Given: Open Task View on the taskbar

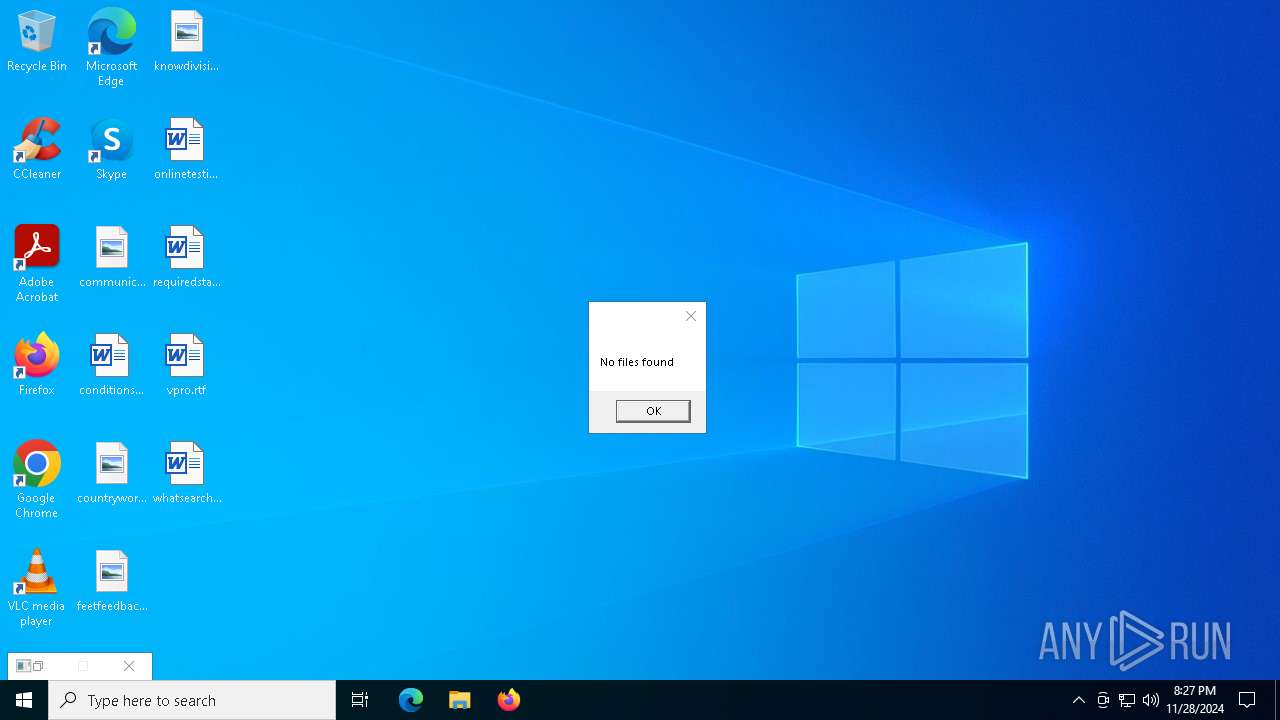Looking at the screenshot, I should pos(360,700).
